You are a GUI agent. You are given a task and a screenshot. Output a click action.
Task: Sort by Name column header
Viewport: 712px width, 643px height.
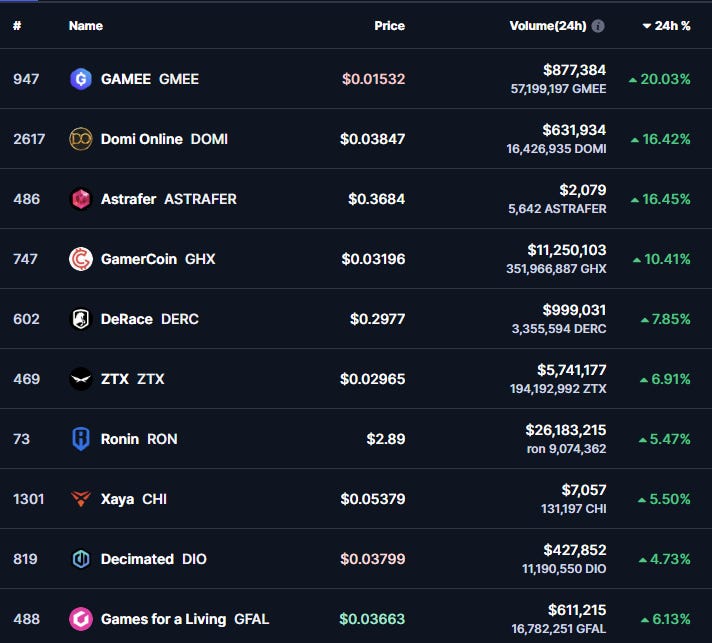click(86, 26)
